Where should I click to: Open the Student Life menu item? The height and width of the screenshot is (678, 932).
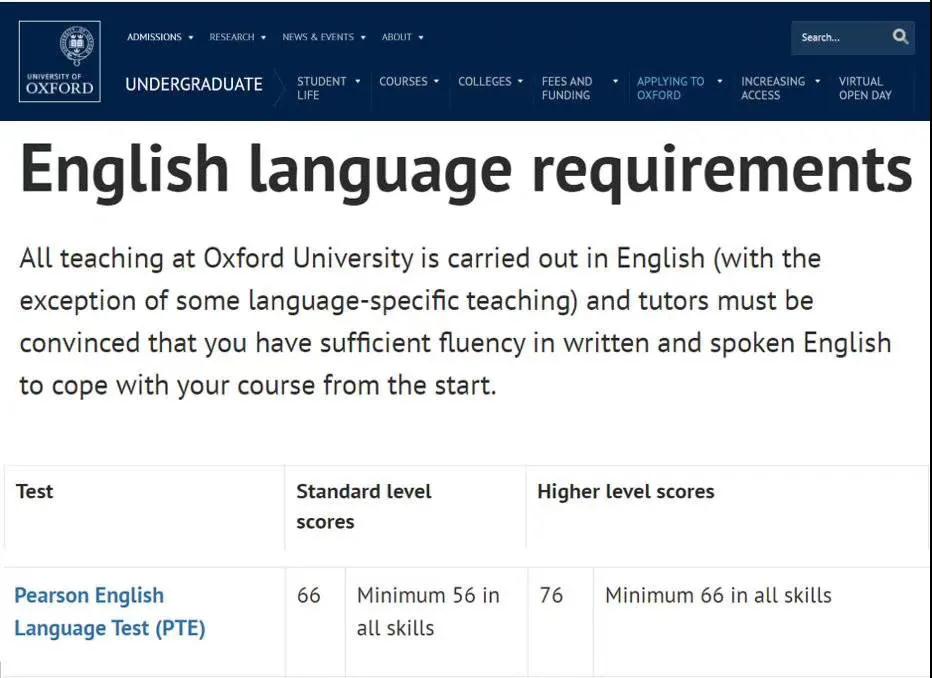322,88
